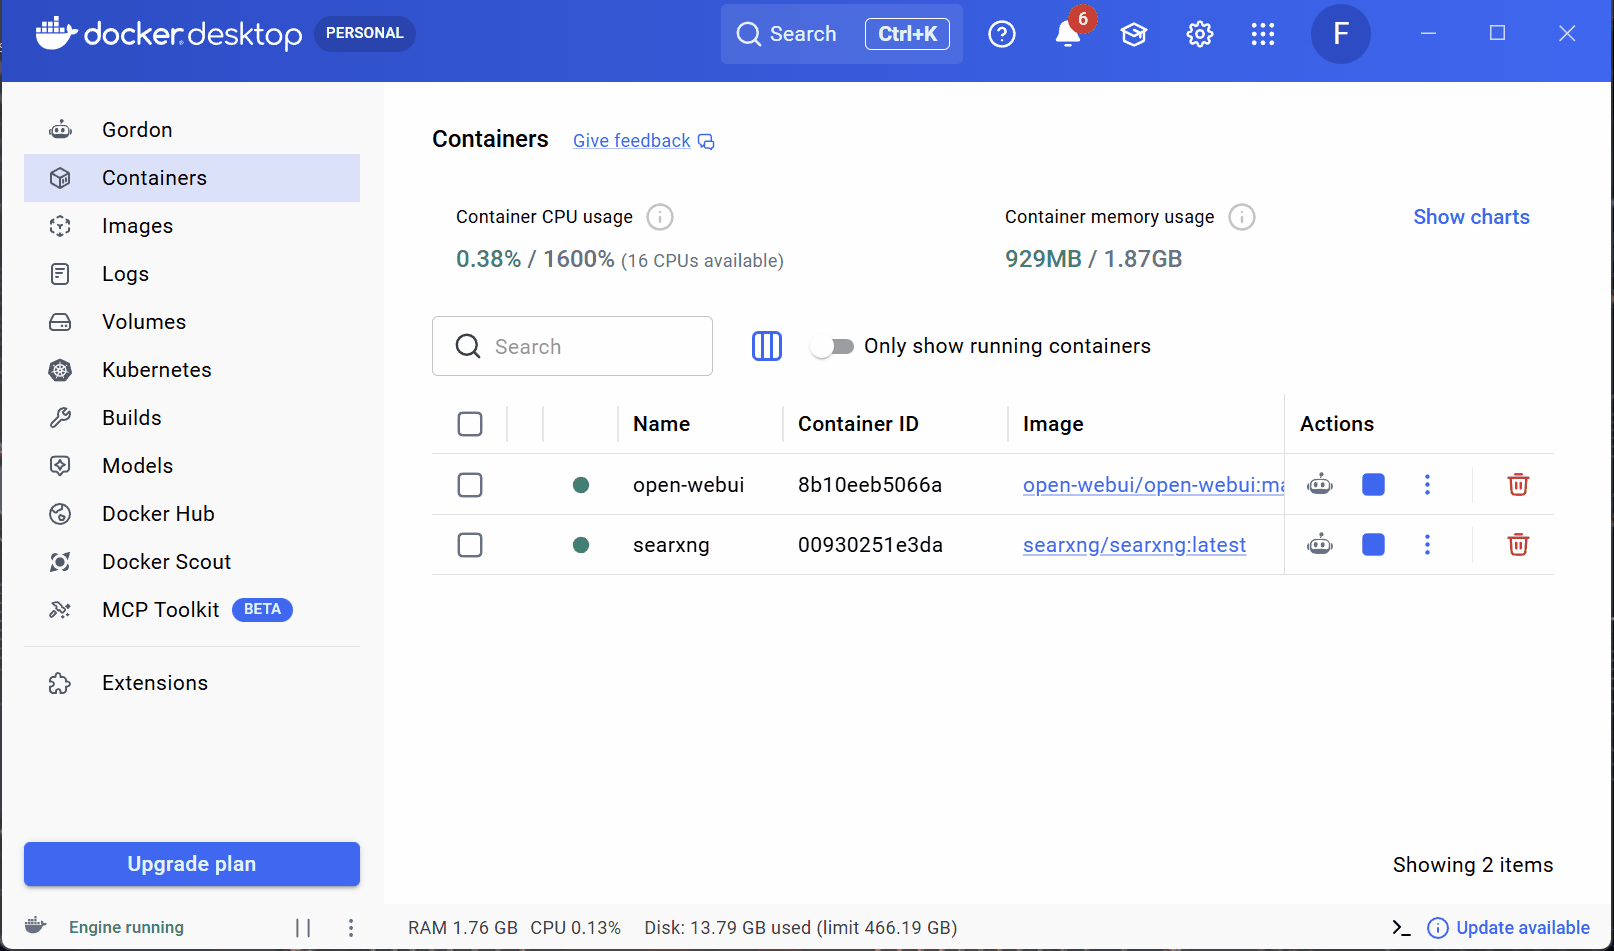The width and height of the screenshot is (1614, 951).
Task: Stop the searxng container
Action: (1373, 545)
